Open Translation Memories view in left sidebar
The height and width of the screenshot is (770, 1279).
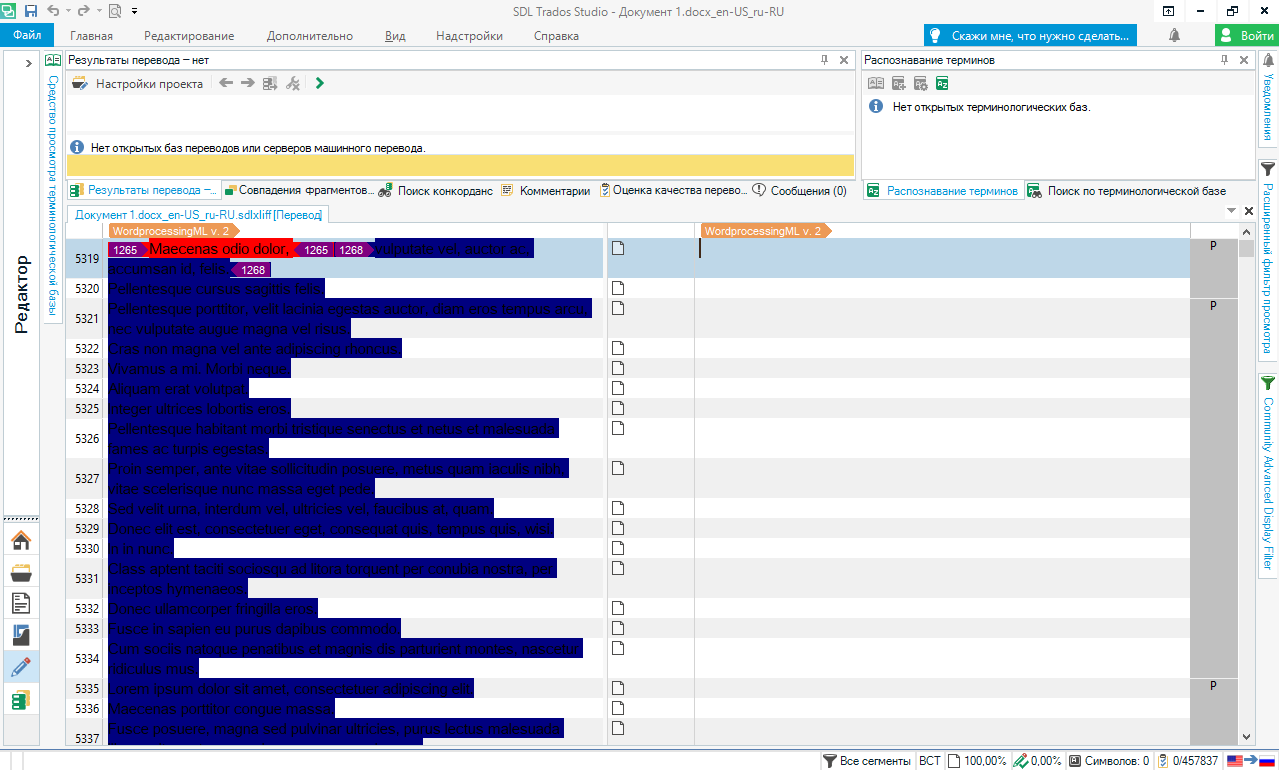point(21,700)
